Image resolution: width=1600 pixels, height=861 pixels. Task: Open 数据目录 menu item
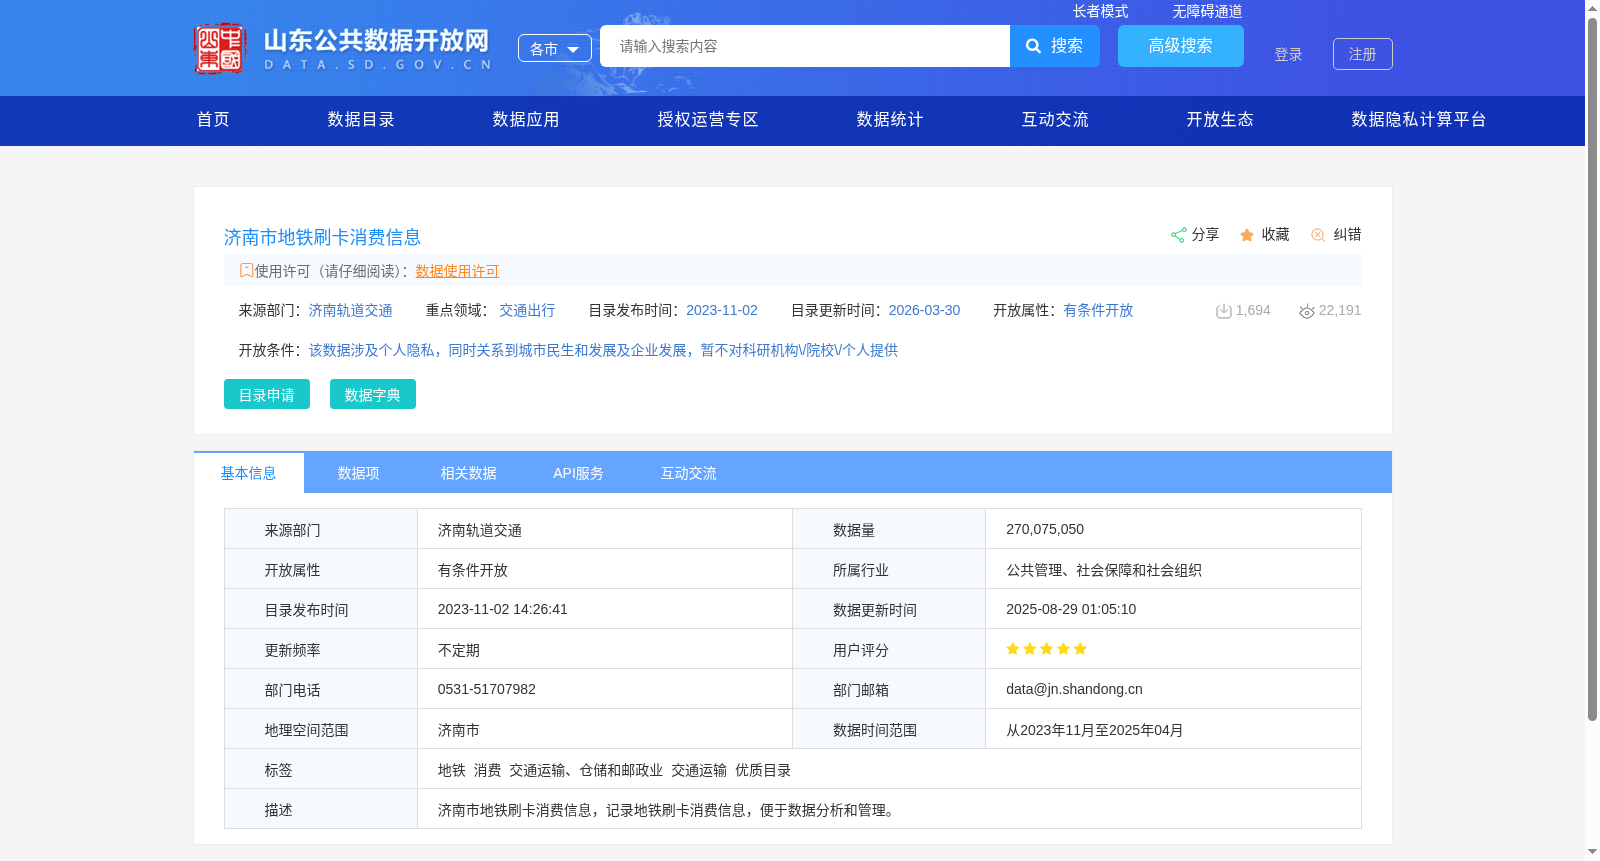pyautogui.click(x=361, y=119)
